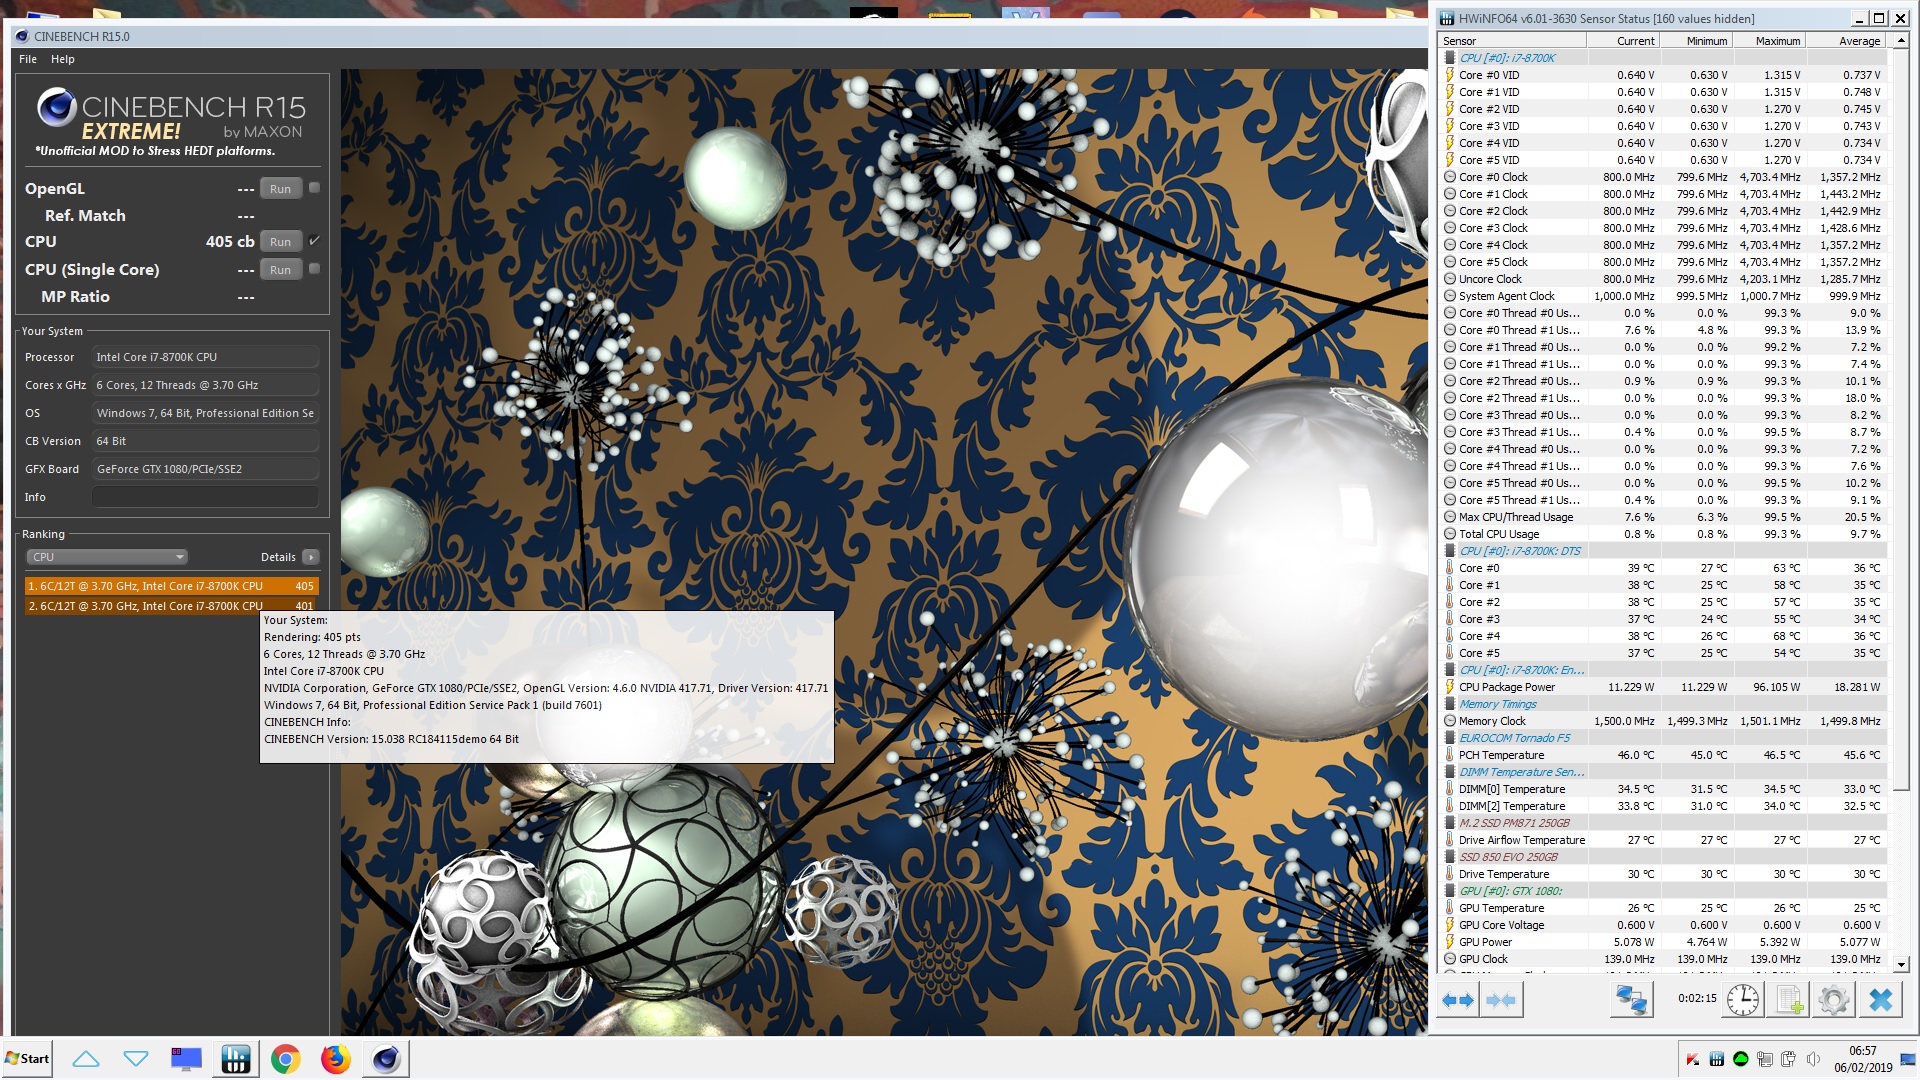Toggle CPU (Single Core) checkbox
1920x1080 pixels.
click(314, 269)
